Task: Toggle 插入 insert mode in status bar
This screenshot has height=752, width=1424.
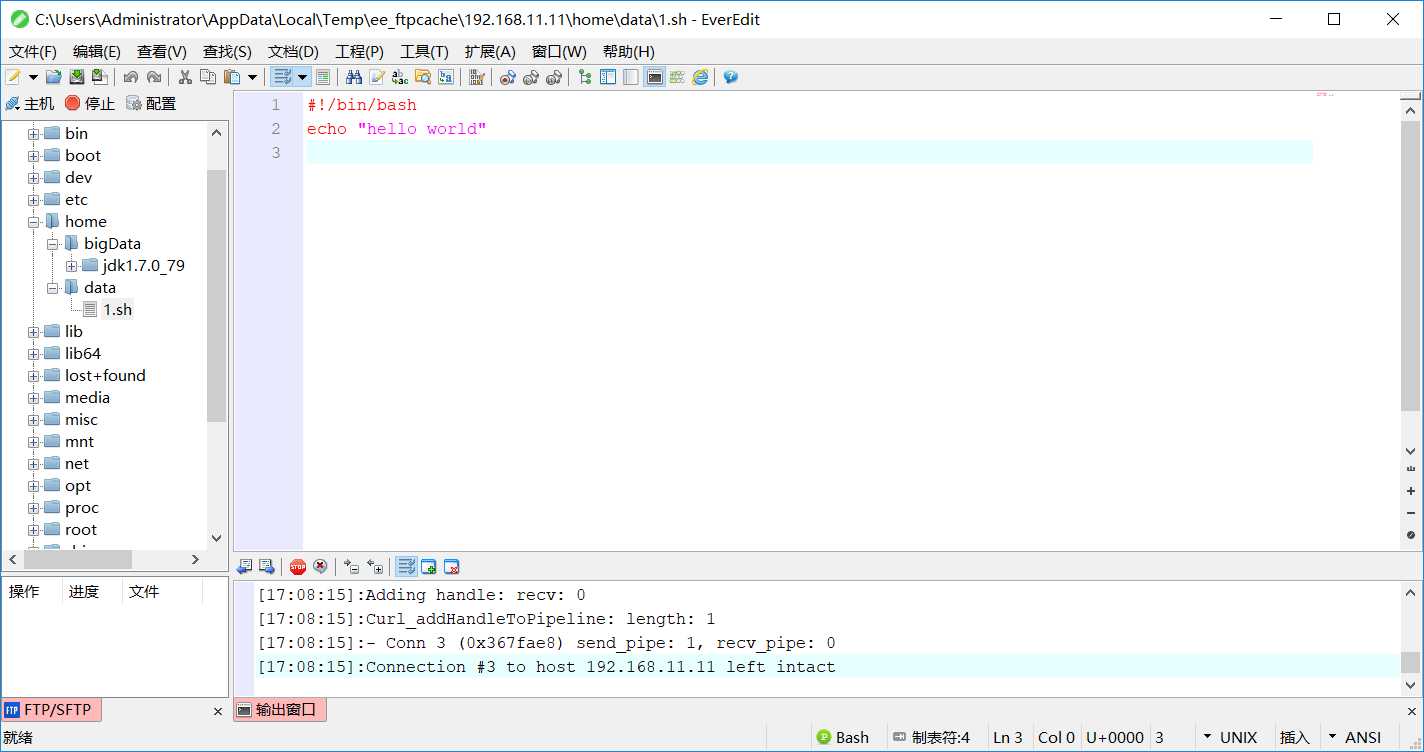Action: (x=1294, y=737)
